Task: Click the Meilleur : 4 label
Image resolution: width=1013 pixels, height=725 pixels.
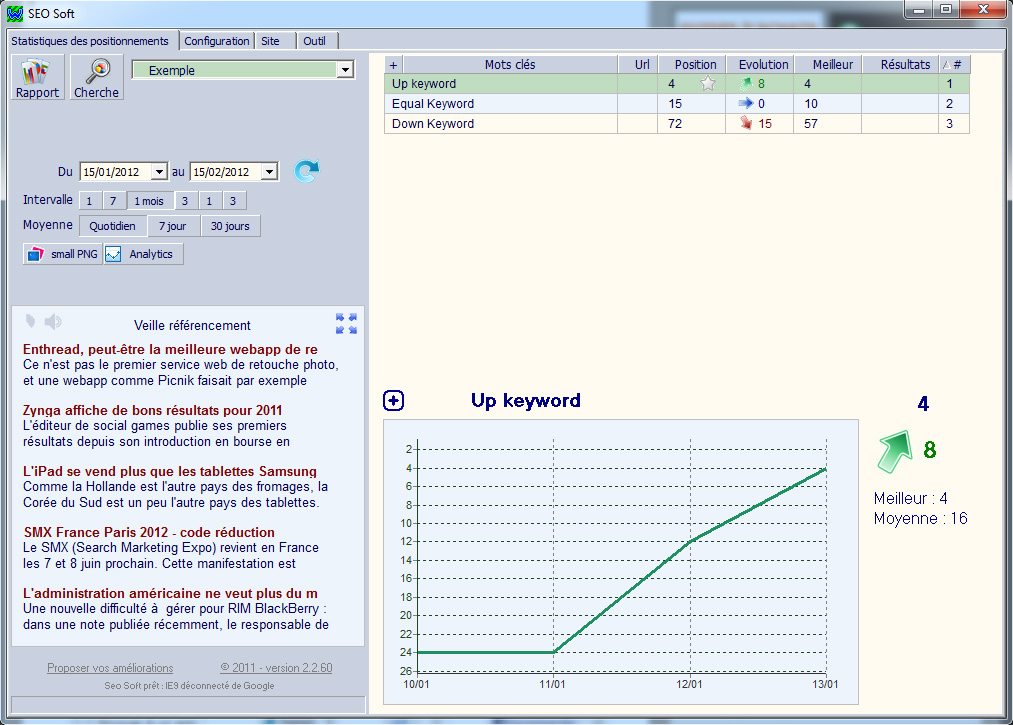Action: point(910,498)
